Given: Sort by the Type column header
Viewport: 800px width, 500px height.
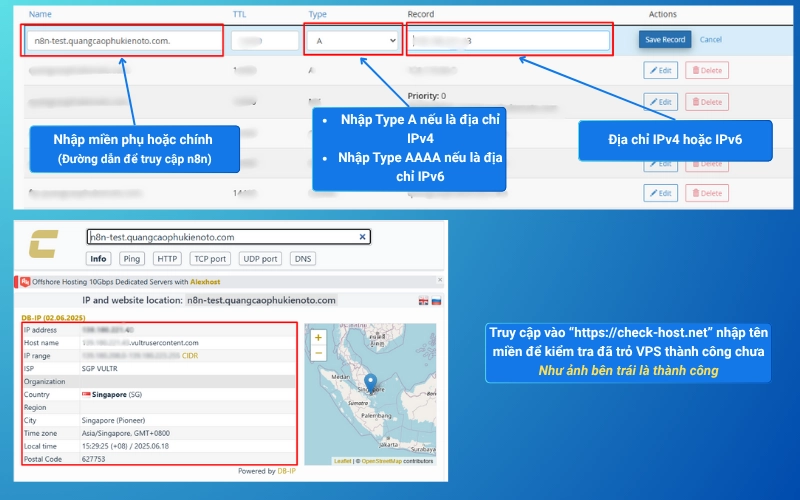Looking at the screenshot, I should click(x=317, y=14).
